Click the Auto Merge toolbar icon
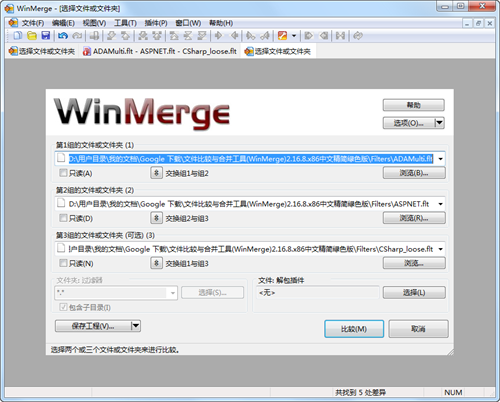500x402 pixels. (x=340, y=35)
